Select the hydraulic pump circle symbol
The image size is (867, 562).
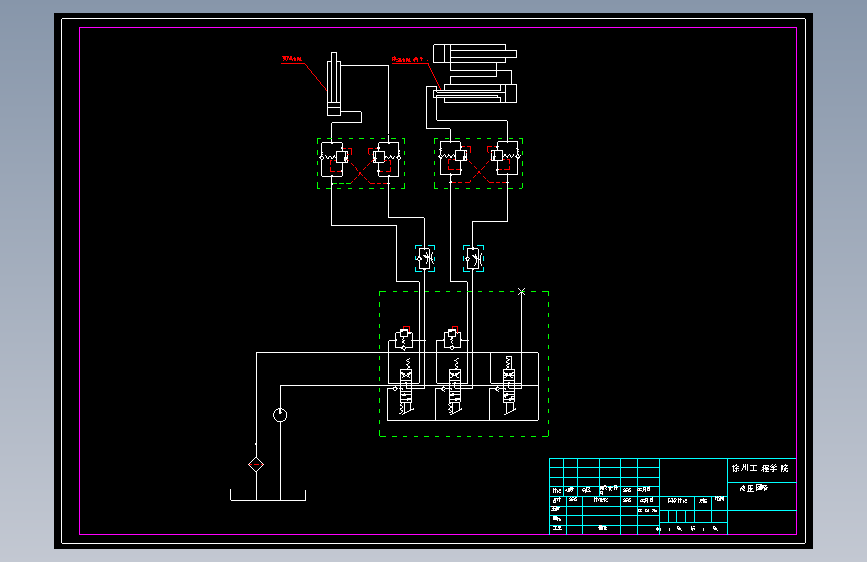tap(280, 415)
